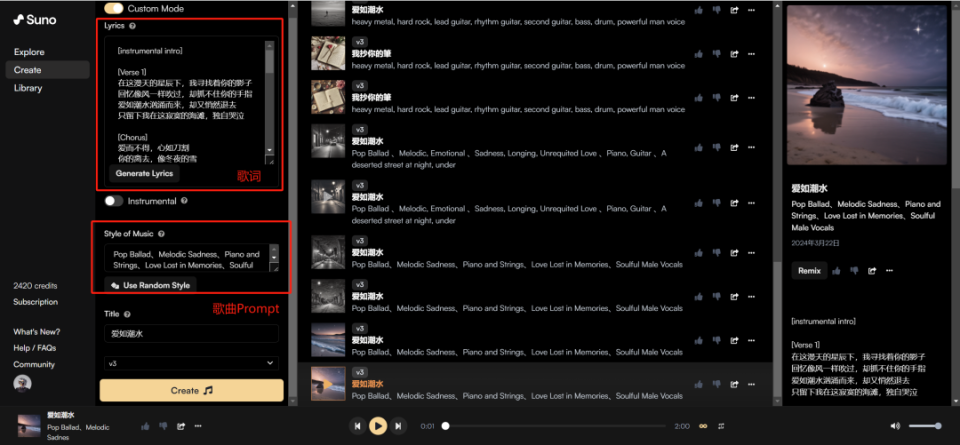Click the speaker volume icon
The width and height of the screenshot is (960, 445).
click(x=895, y=426)
